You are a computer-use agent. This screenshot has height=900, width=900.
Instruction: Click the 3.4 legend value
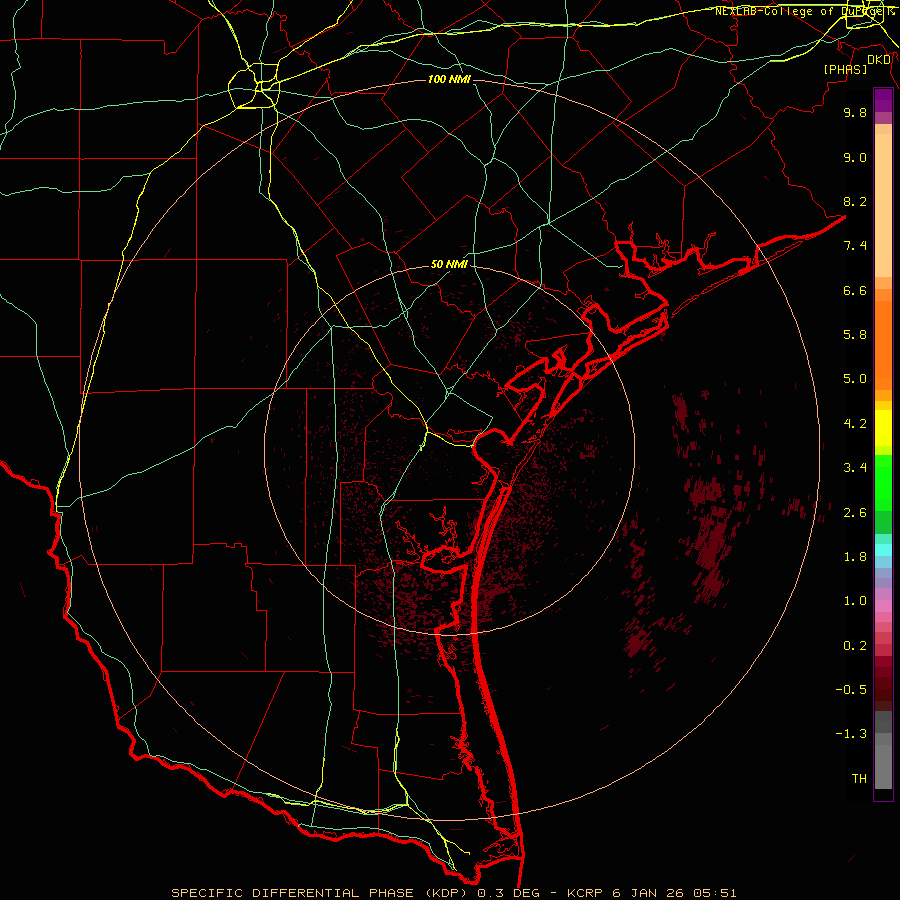(x=855, y=468)
